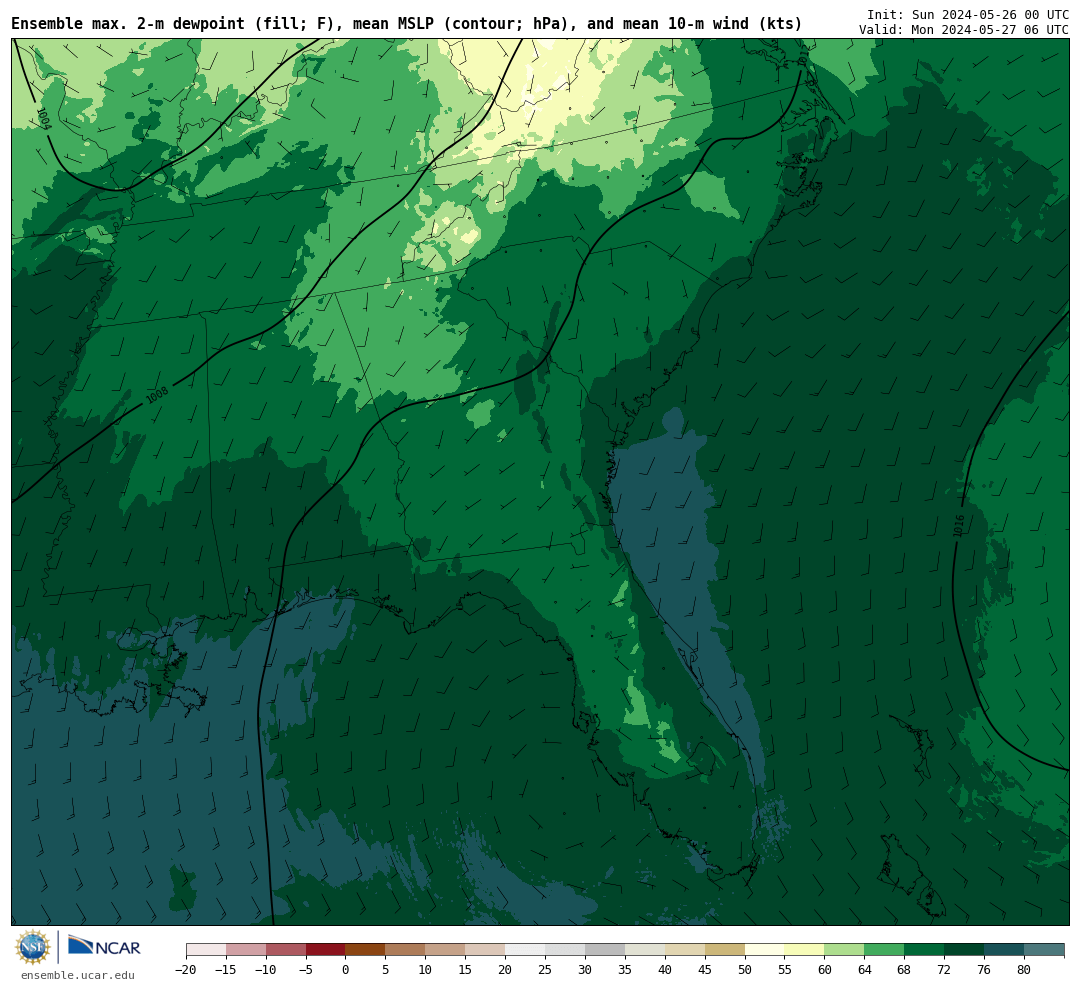
Task: Pick the dark teal swatch between 76 and 80
Action: pyautogui.click(x=1005, y=950)
